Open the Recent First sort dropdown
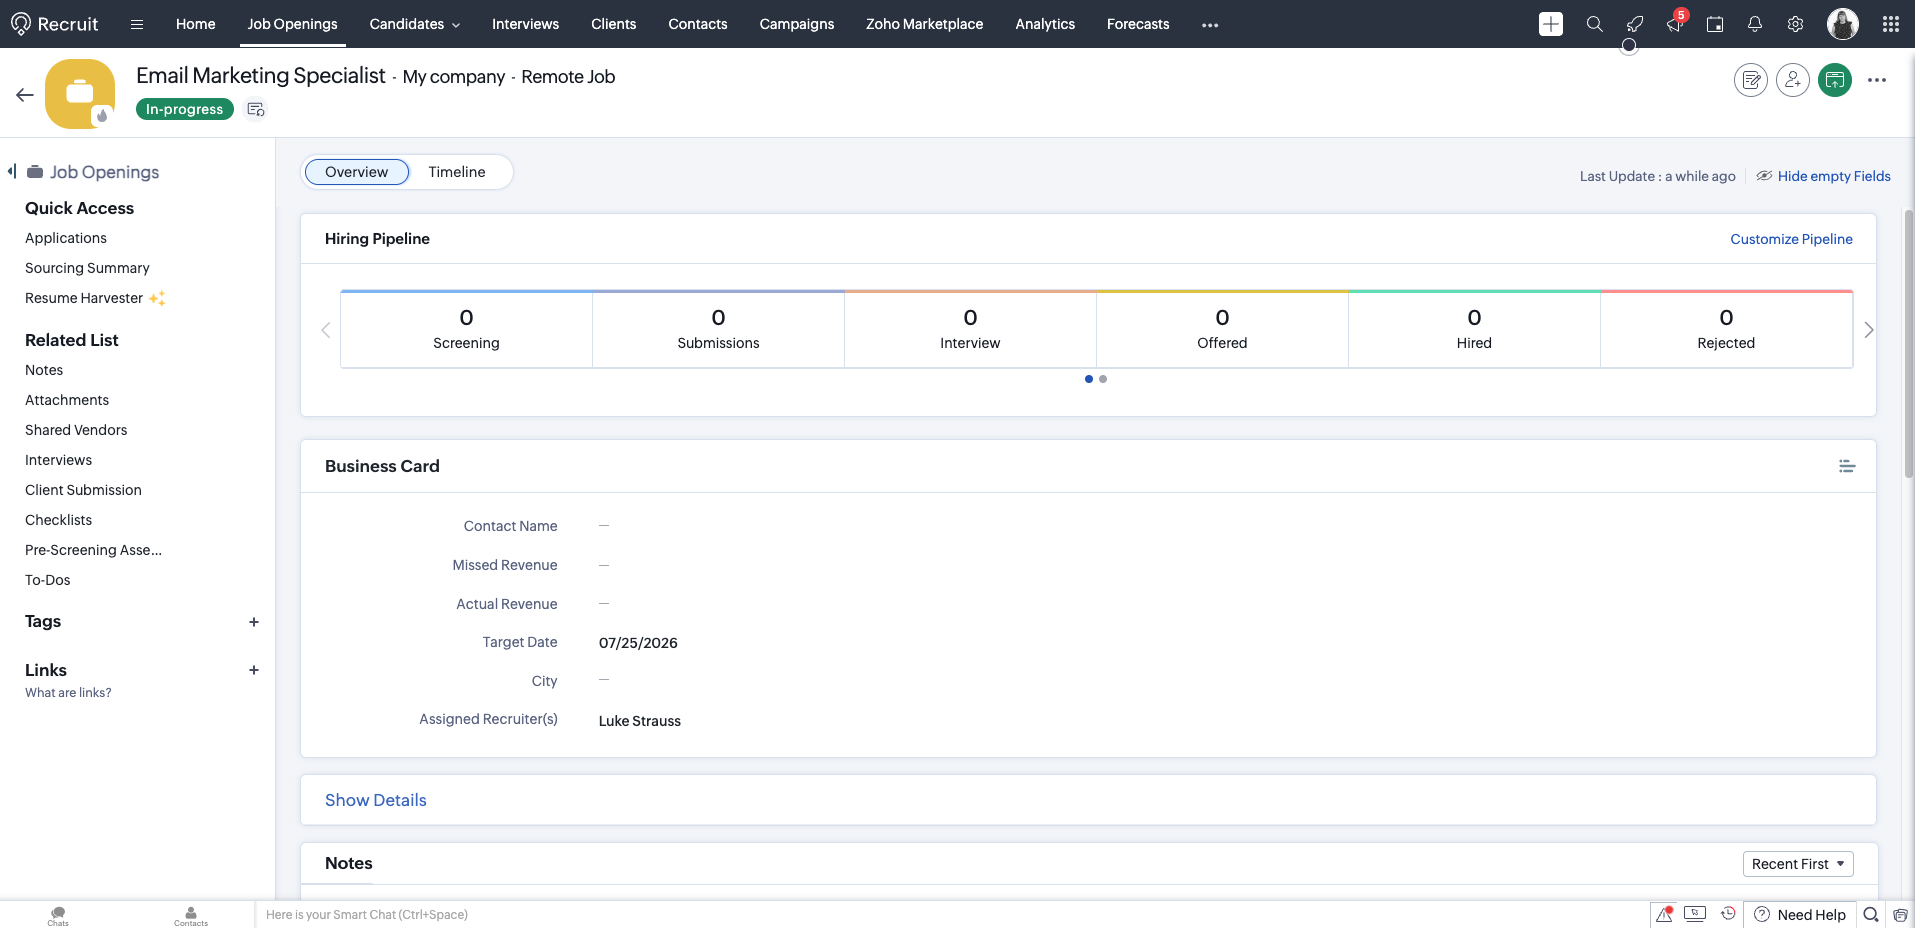 tap(1798, 864)
